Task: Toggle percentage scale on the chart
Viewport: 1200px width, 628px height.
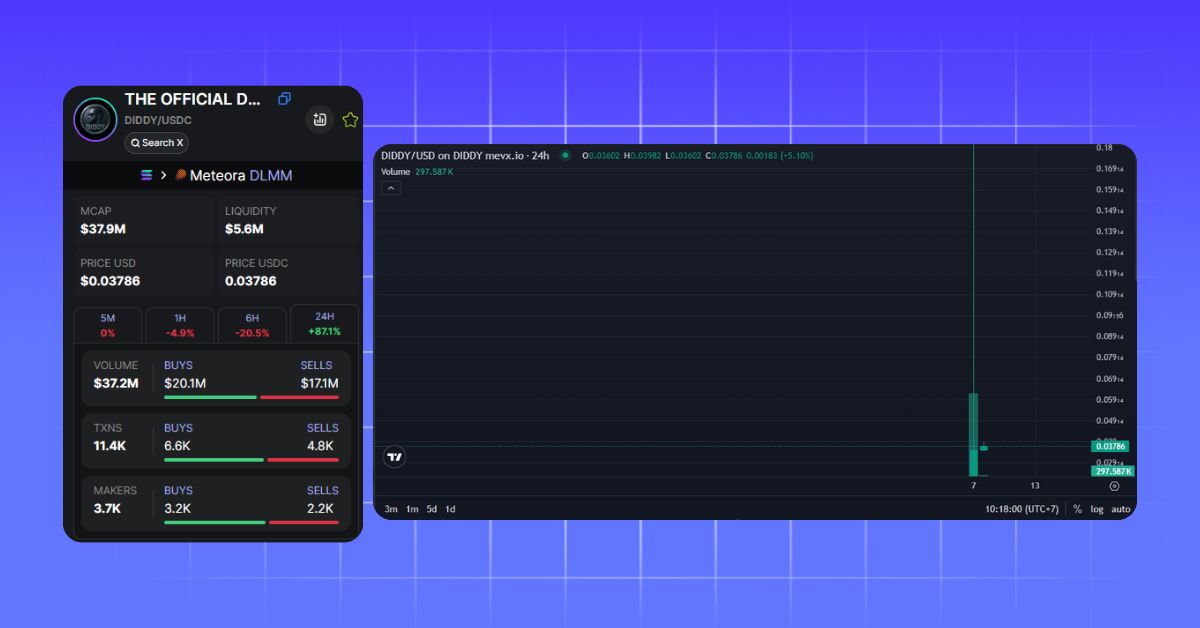Action: (x=1077, y=509)
